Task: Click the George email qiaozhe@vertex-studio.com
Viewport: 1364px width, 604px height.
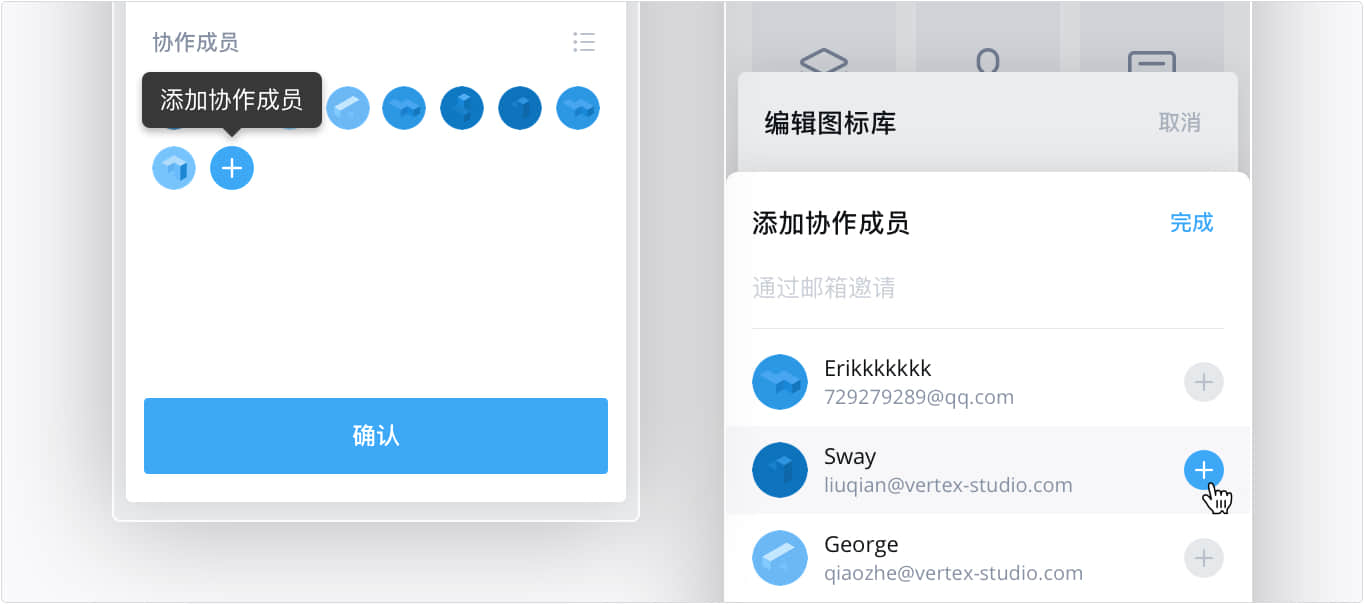Action: pyautogui.click(x=953, y=573)
